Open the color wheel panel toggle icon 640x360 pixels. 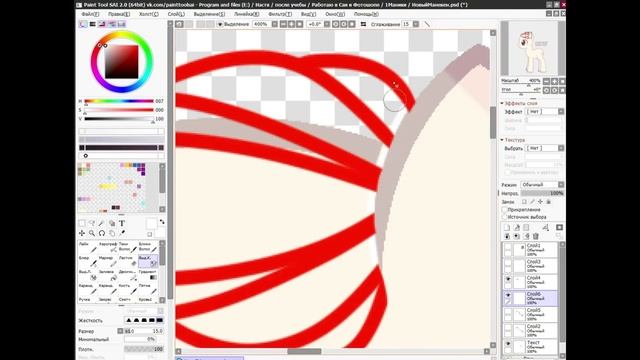point(83,24)
